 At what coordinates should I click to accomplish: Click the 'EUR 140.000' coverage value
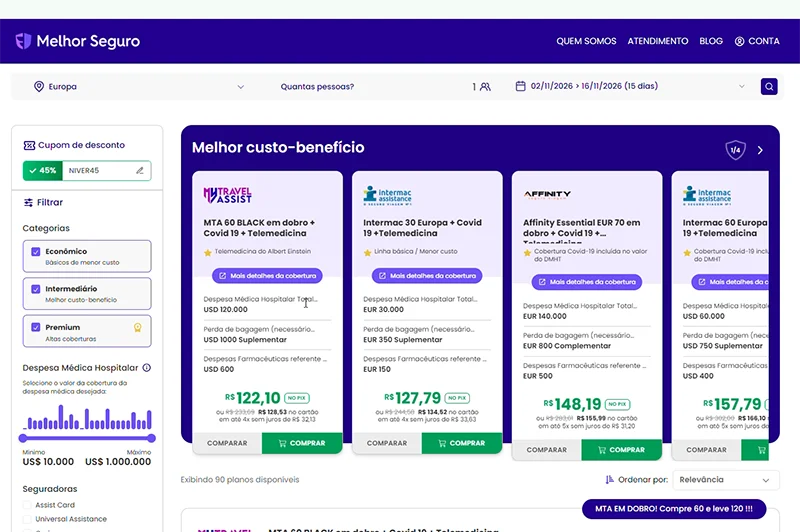(x=544, y=316)
